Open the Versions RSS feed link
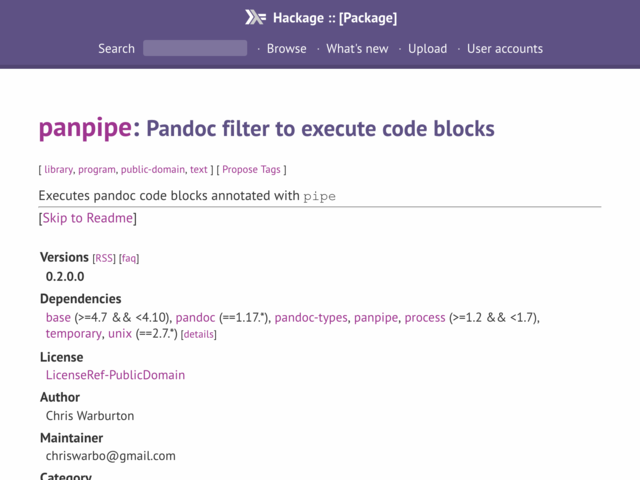This screenshot has height=480, width=640. 104,258
